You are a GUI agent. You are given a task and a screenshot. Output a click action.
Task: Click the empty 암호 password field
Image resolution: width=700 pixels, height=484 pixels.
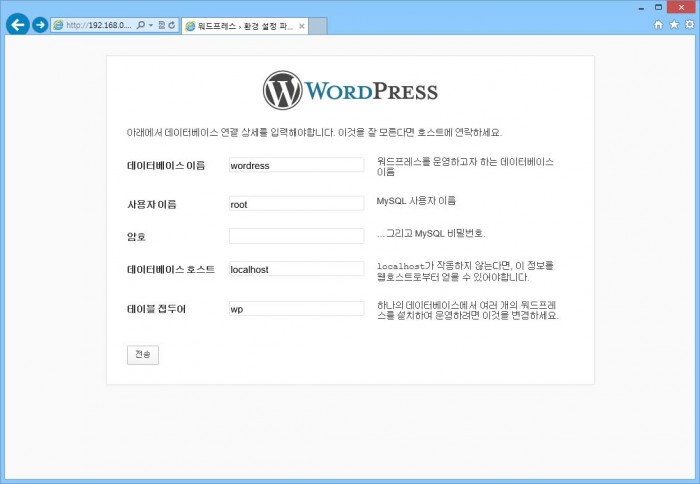(x=296, y=236)
